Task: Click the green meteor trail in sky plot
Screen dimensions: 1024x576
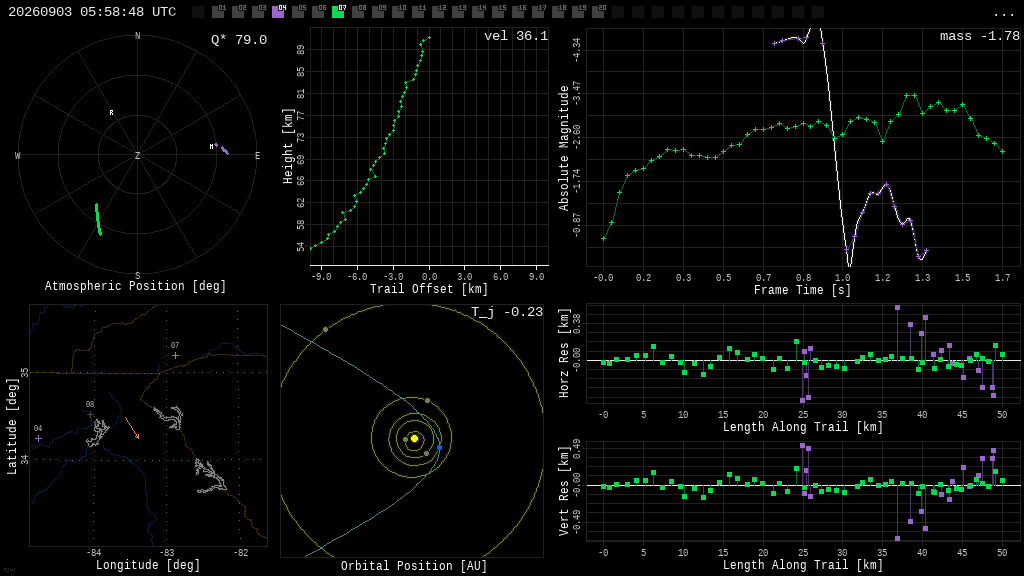Action: [x=98, y=219]
